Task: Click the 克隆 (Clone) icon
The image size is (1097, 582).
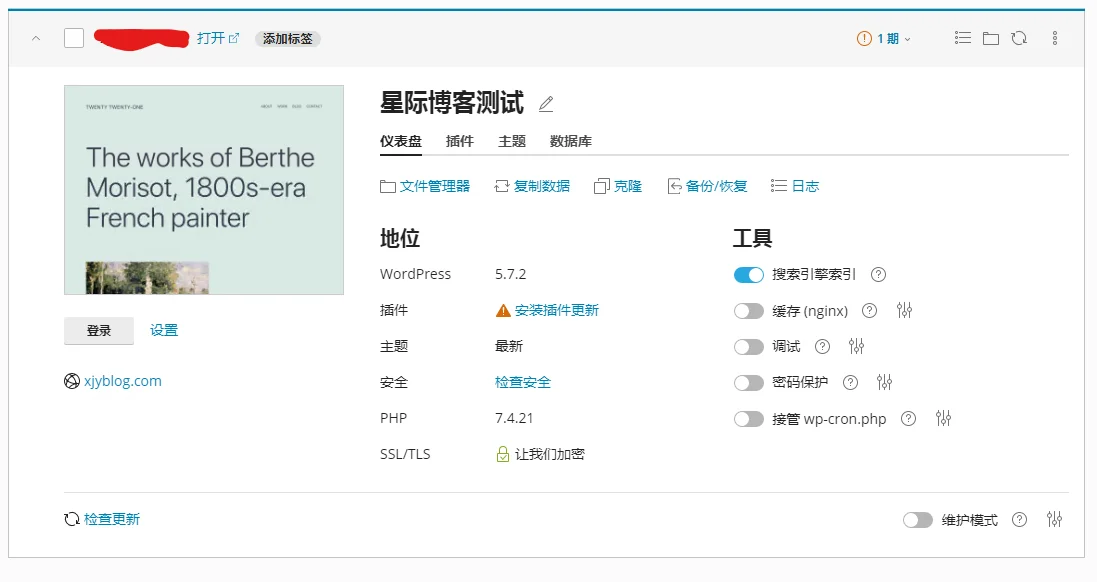Action: 619,185
